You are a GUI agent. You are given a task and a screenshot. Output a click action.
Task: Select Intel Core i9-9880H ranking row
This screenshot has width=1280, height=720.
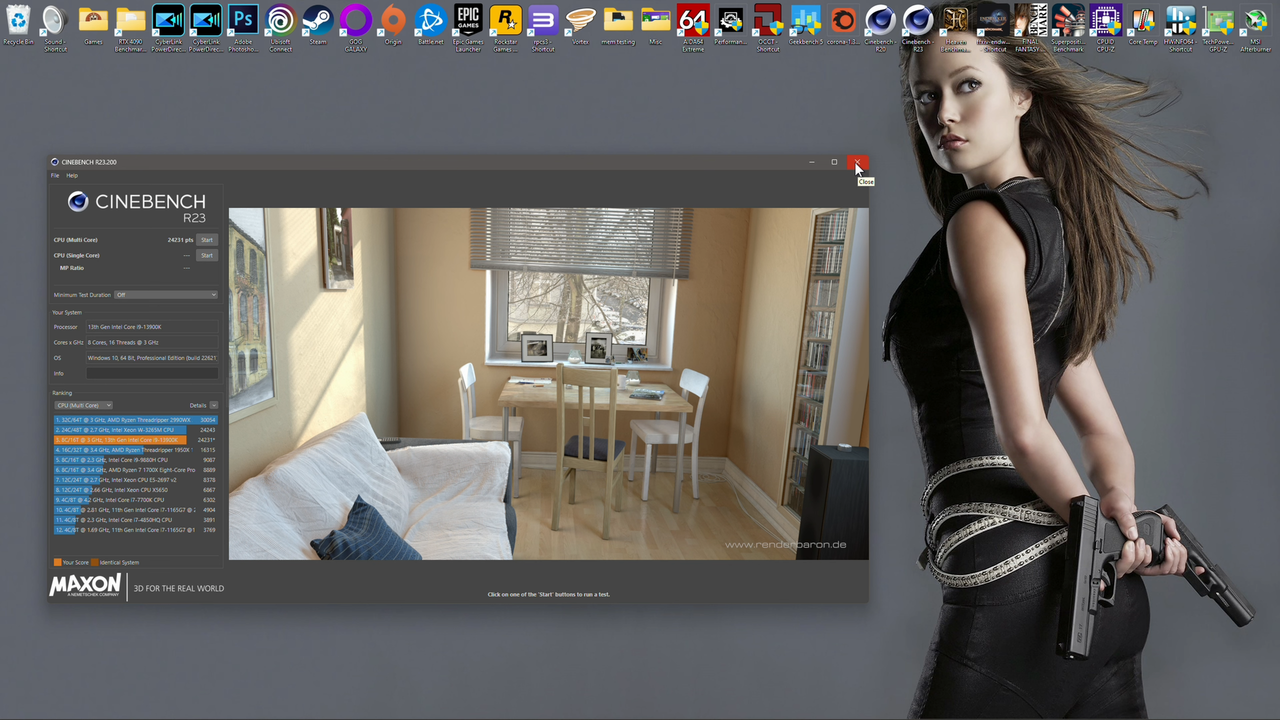pos(135,460)
